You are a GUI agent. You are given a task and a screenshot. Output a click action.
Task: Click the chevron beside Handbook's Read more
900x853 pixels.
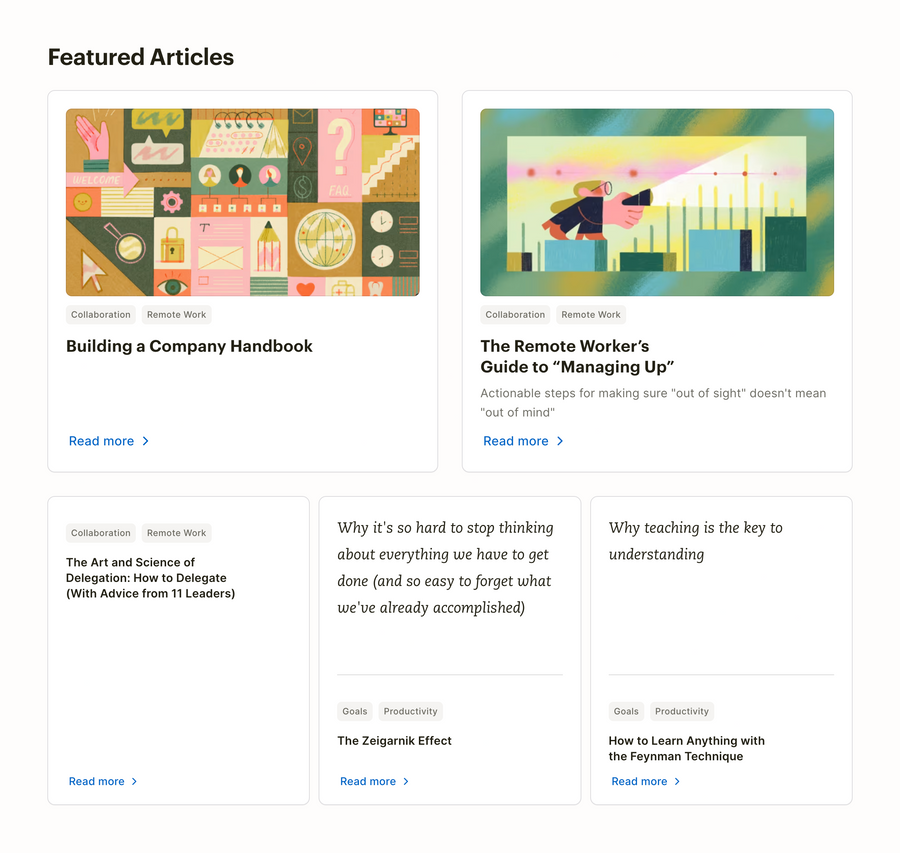[x=146, y=441]
